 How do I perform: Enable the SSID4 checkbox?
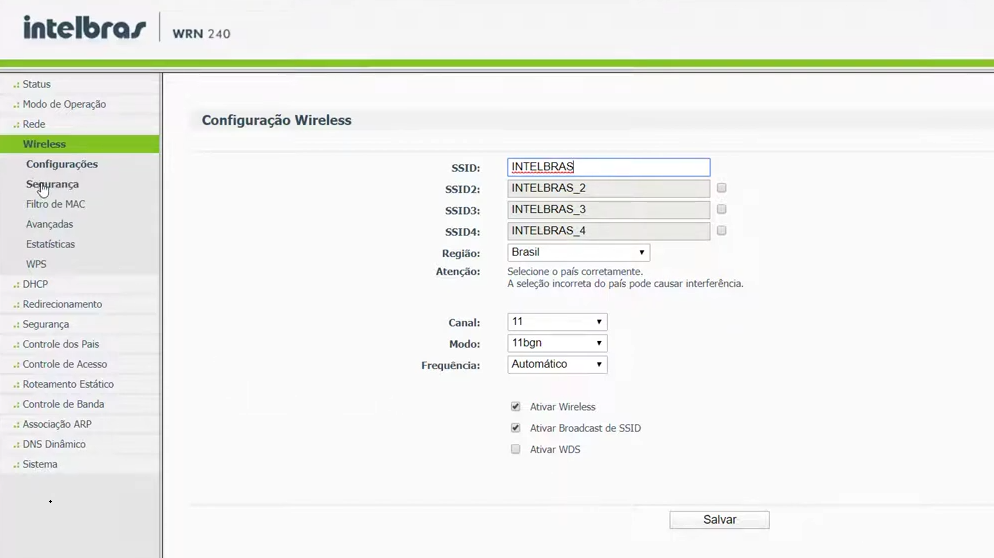(721, 230)
